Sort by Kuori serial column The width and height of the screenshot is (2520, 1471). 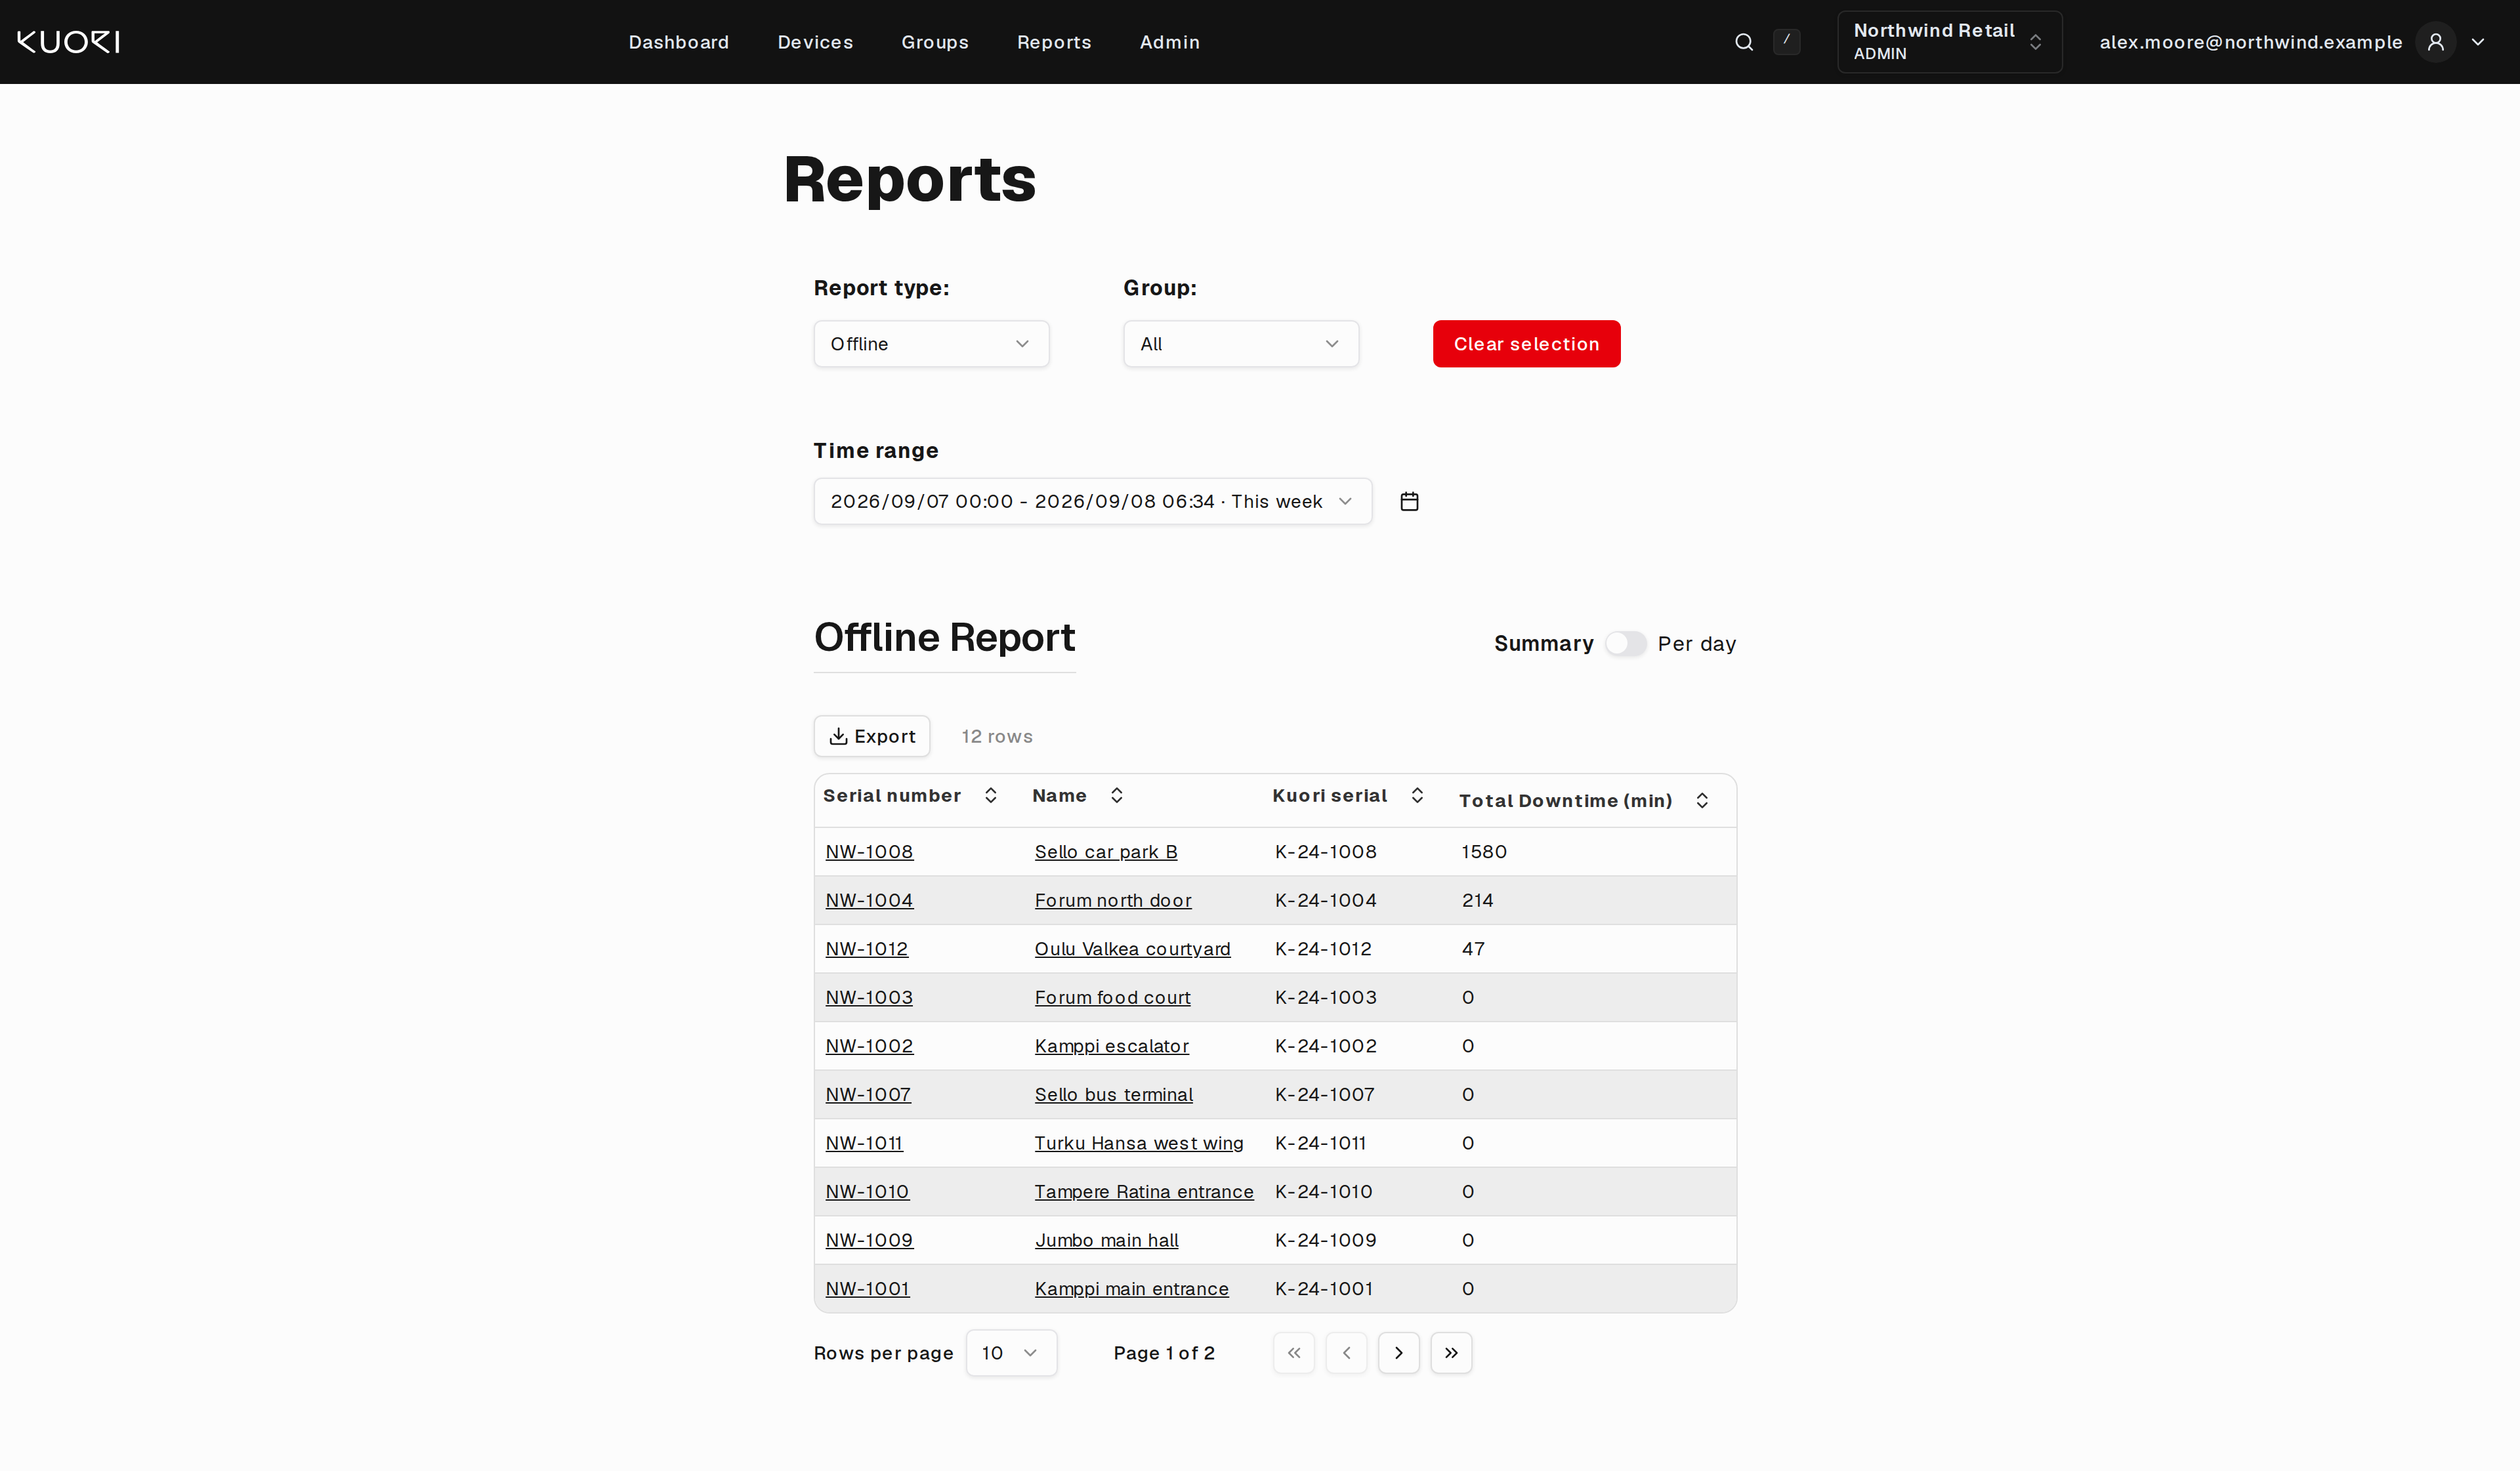click(x=1417, y=795)
